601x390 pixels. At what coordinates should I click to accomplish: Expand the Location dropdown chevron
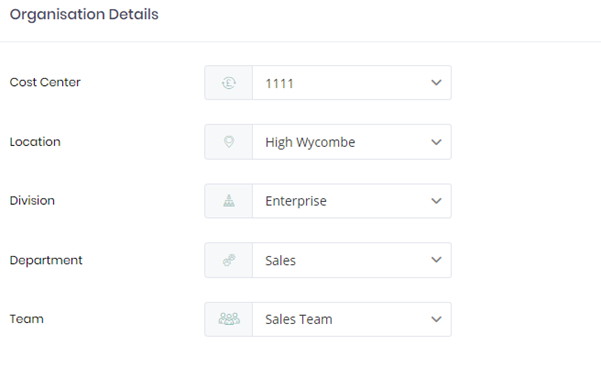(x=436, y=142)
